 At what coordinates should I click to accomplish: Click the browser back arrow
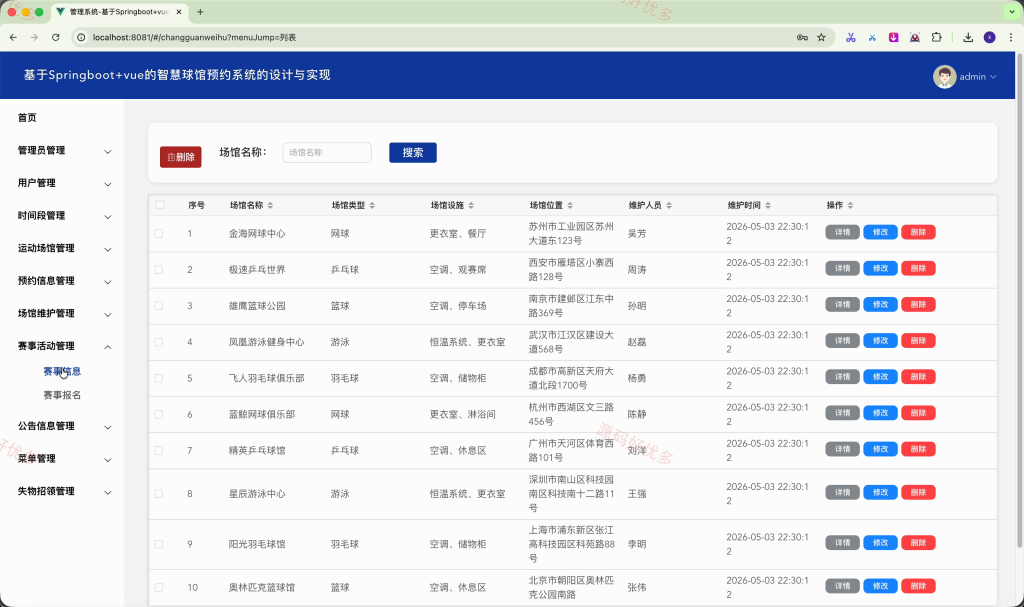13,37
